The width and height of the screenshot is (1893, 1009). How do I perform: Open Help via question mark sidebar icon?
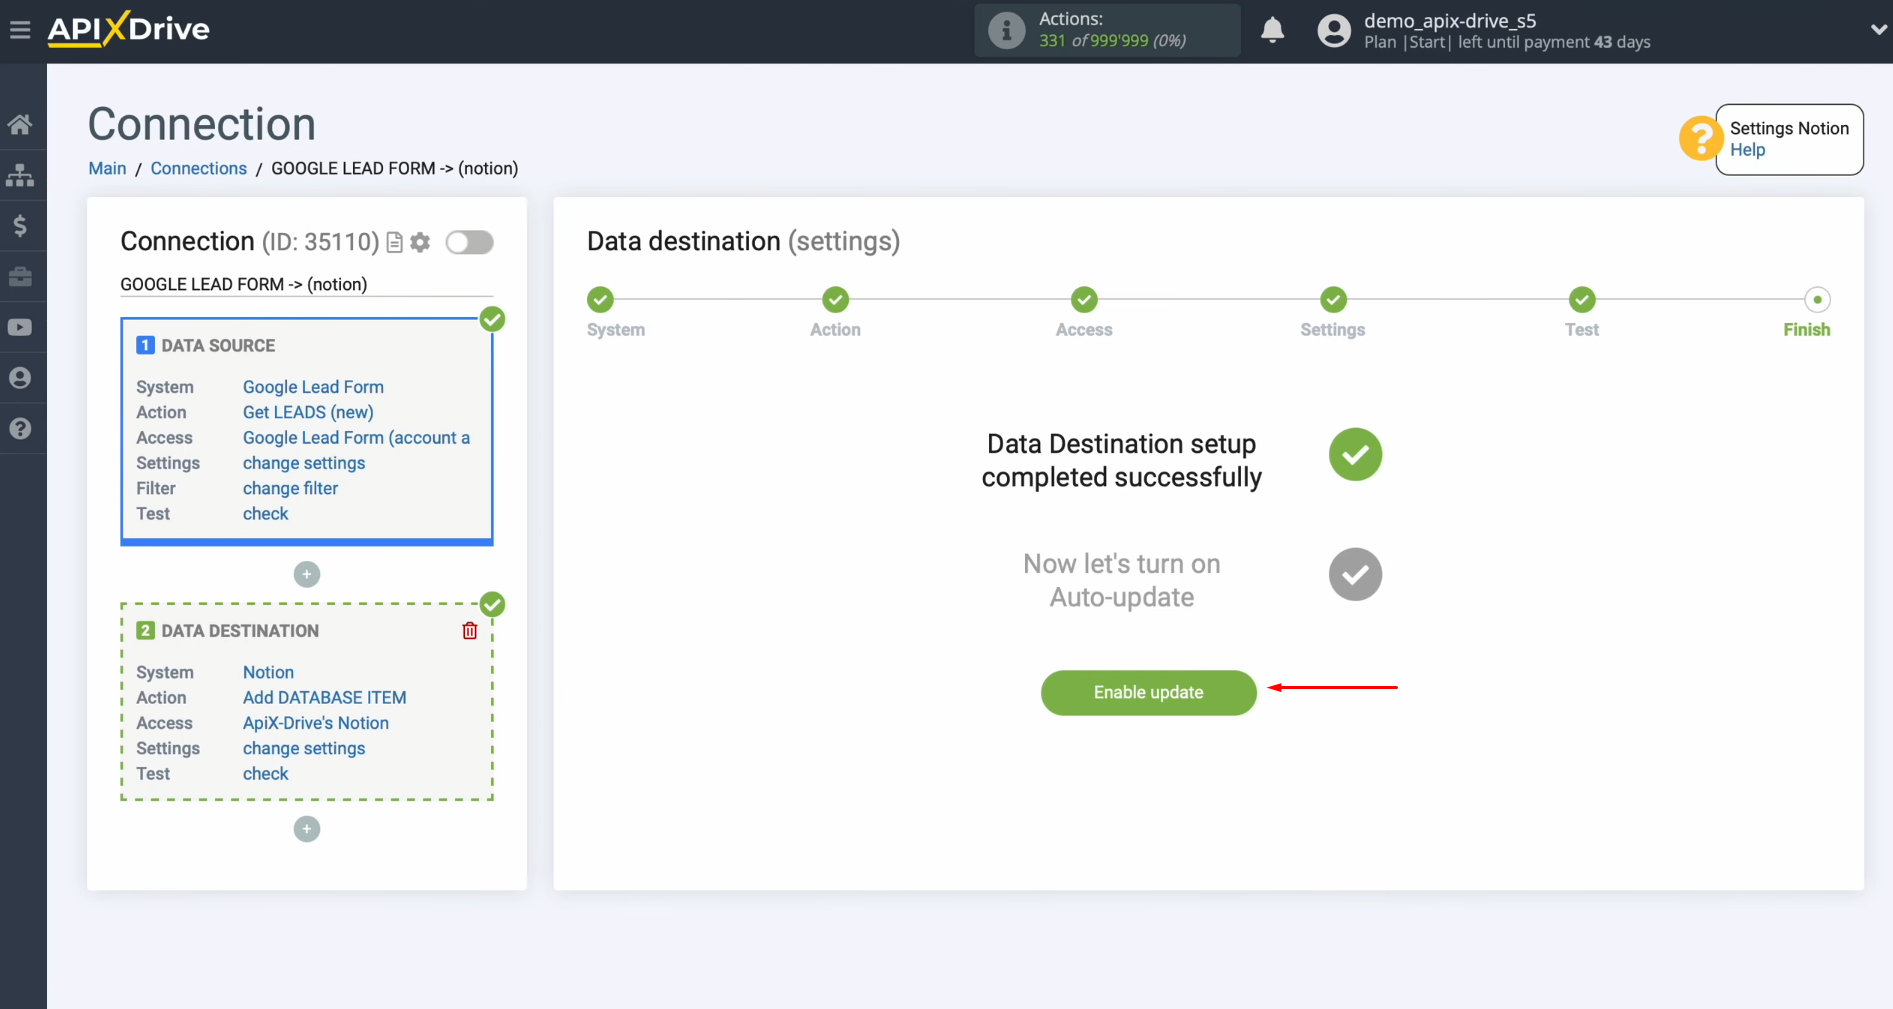click(x=21, y=428)
